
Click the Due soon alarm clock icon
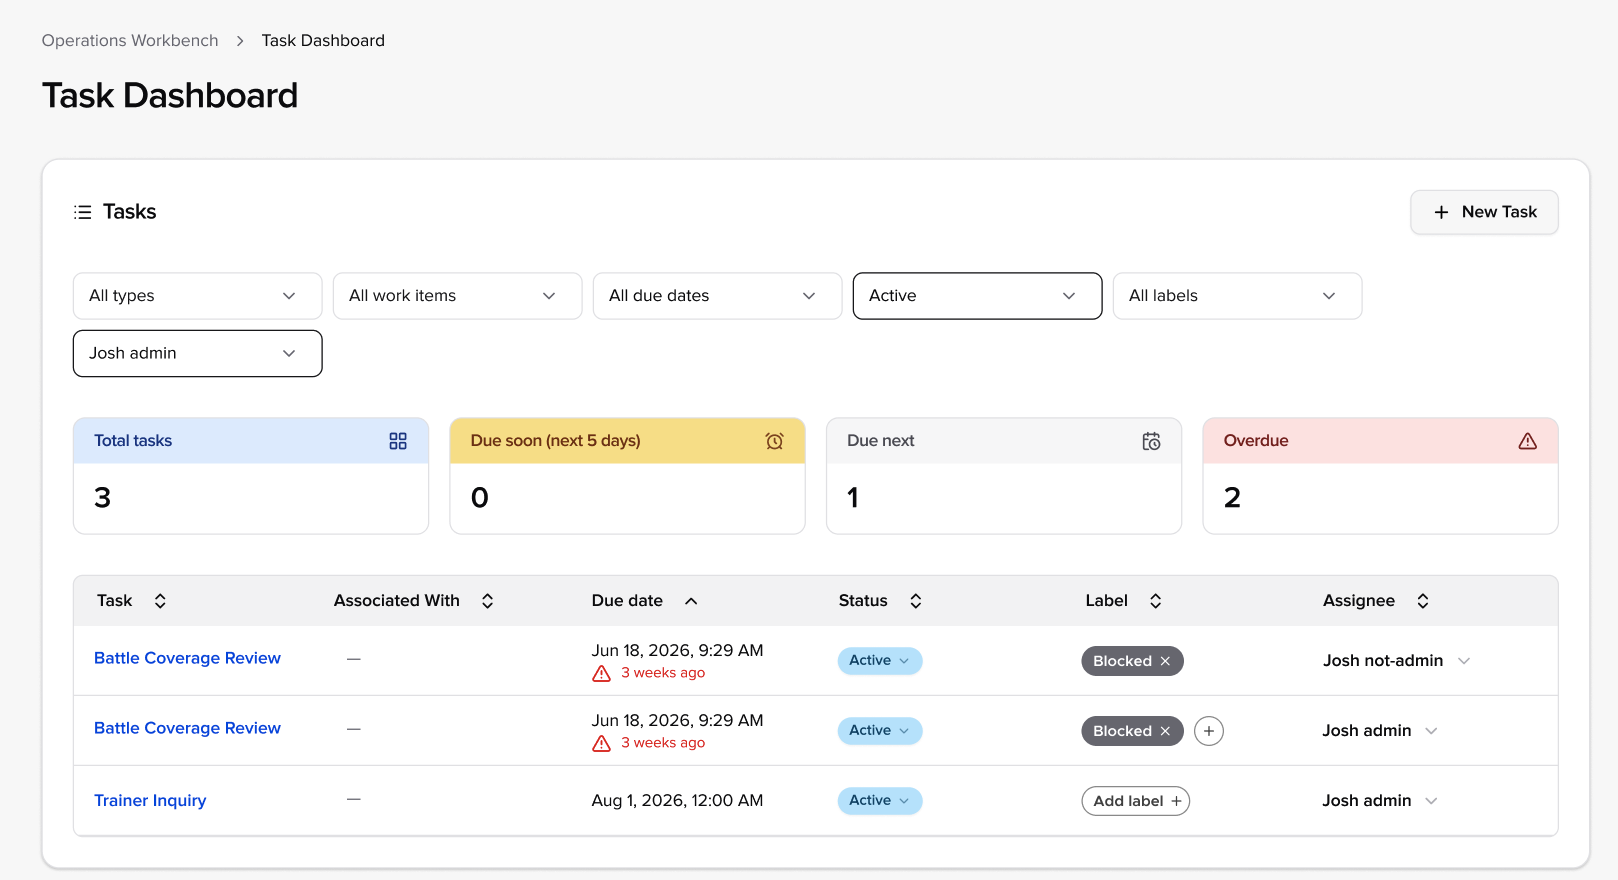774,441
